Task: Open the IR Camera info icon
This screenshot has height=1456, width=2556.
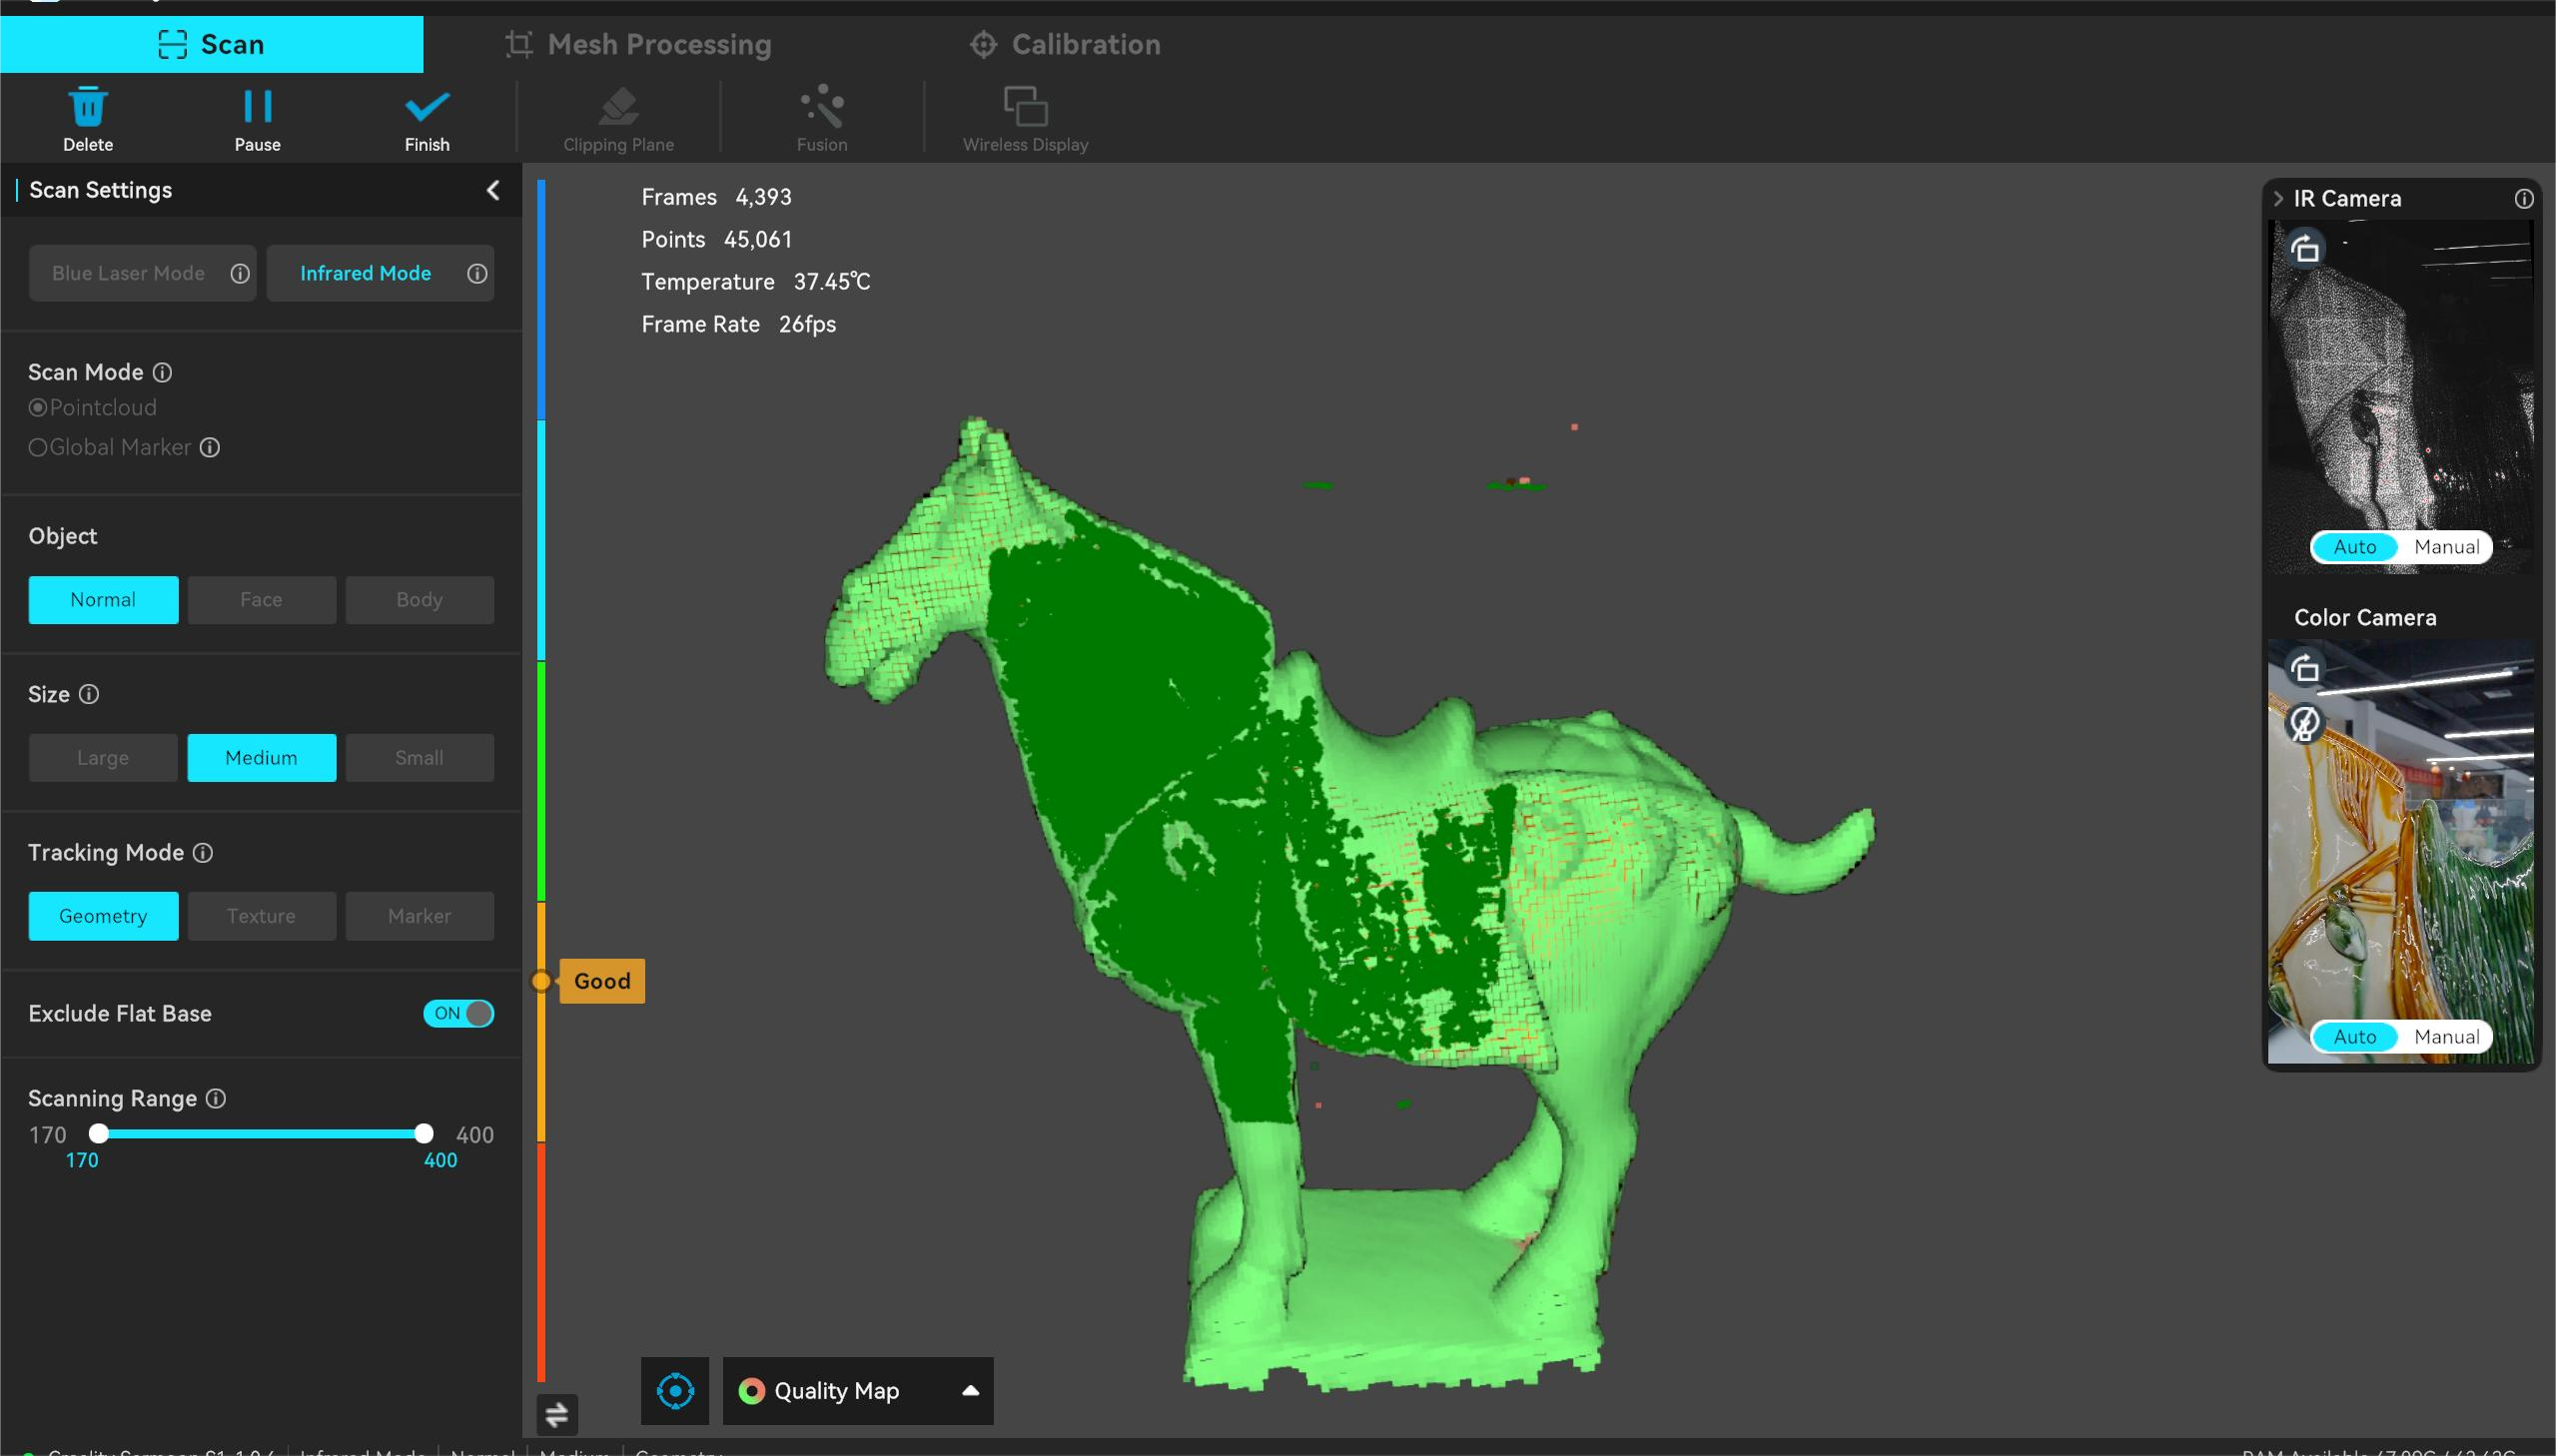Action: (2524, 199)
